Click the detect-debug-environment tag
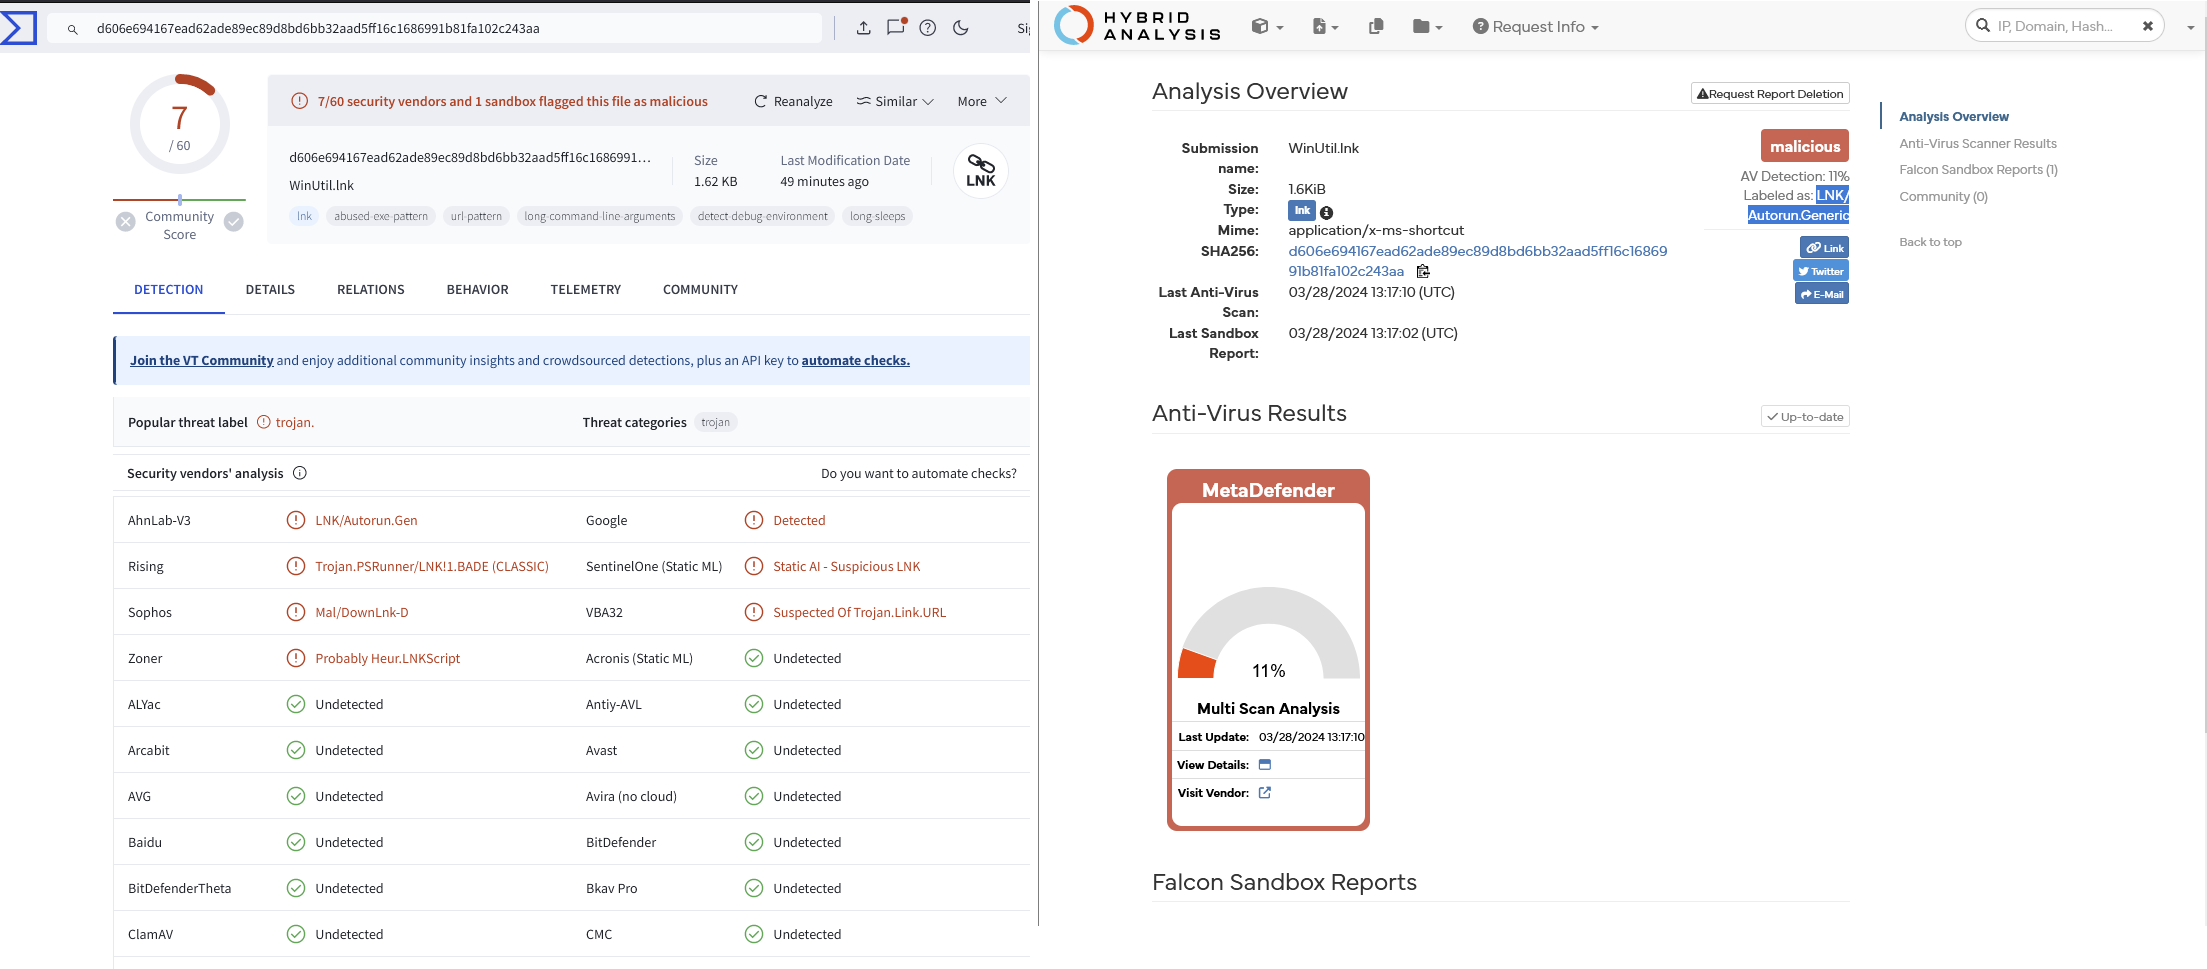This screenshot has height=969, width=2207. pos(763,216)
